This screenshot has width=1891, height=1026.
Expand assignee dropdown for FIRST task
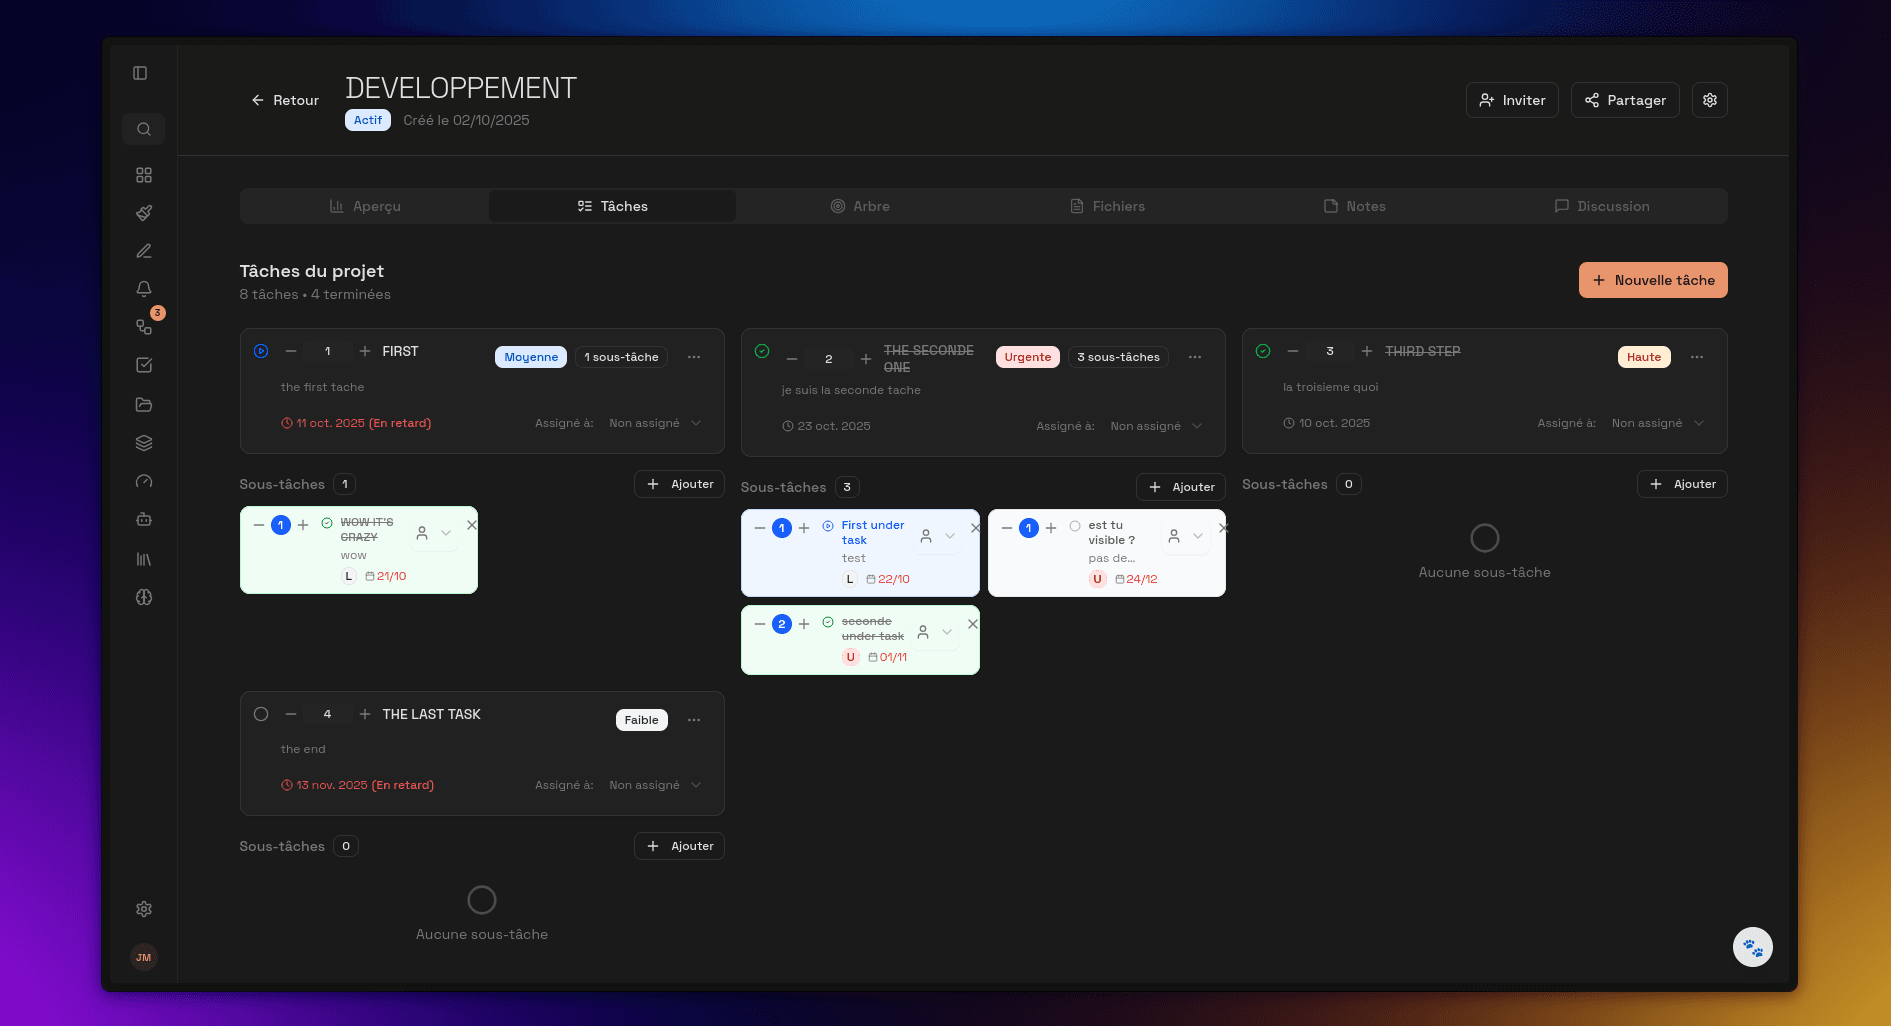pos(656,423)
